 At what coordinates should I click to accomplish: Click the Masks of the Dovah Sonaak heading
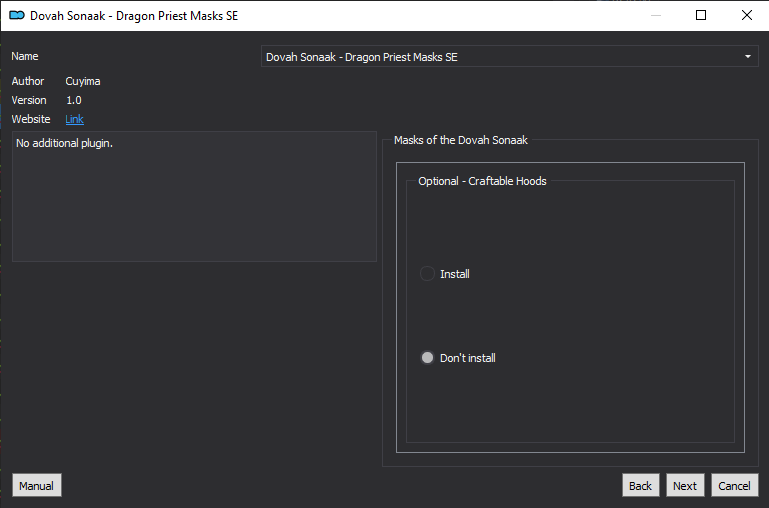461,140
